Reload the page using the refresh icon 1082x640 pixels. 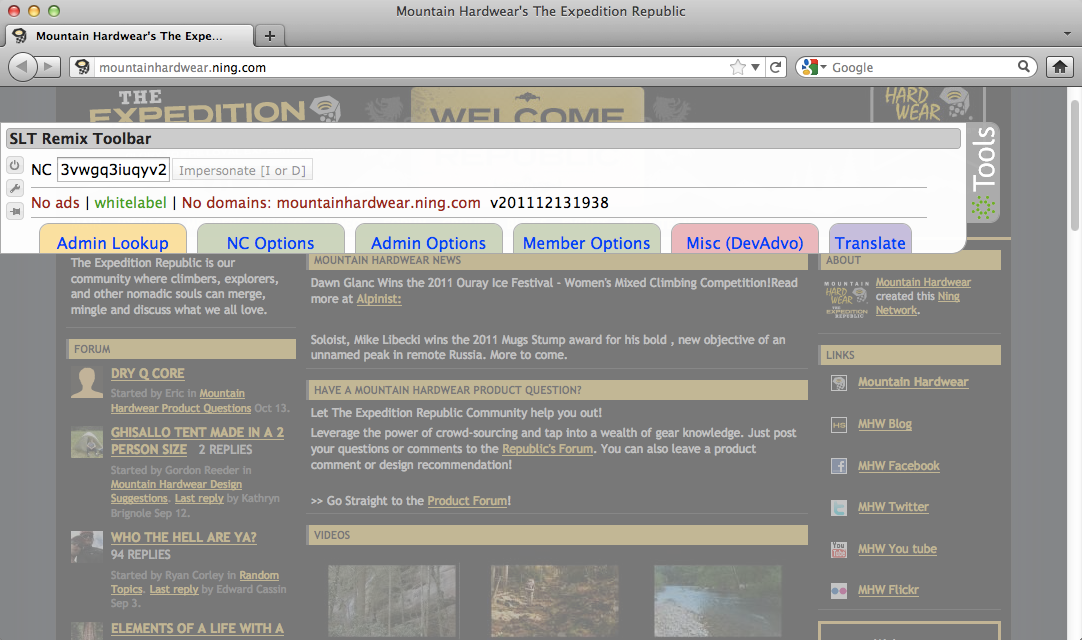click(774, 67)
